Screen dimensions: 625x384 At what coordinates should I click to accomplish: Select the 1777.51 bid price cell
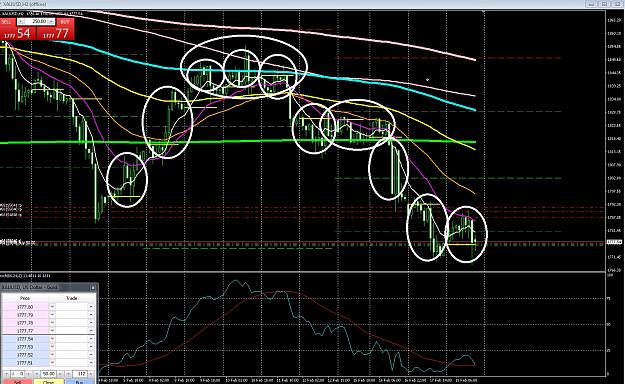[26, 363]
